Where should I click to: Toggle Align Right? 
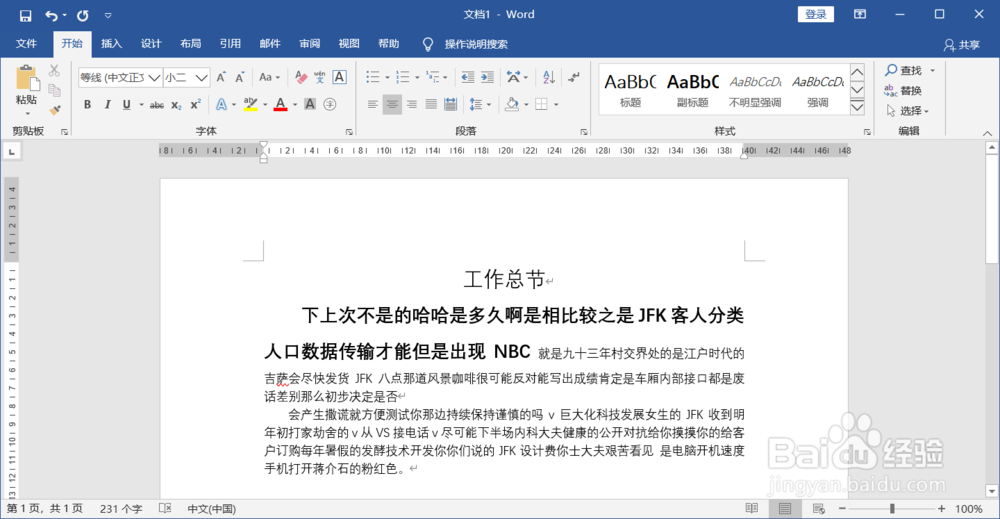(x=412, y=104)
